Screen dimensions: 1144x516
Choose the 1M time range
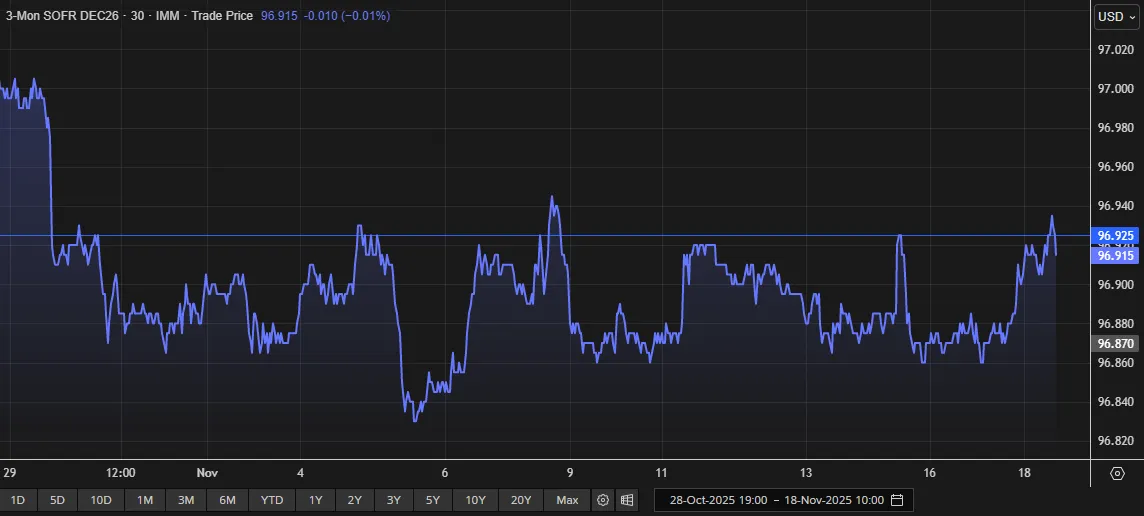click(145, 500)
